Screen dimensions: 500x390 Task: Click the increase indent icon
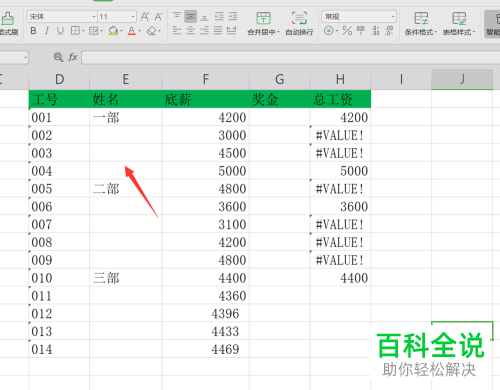[233, 16]
